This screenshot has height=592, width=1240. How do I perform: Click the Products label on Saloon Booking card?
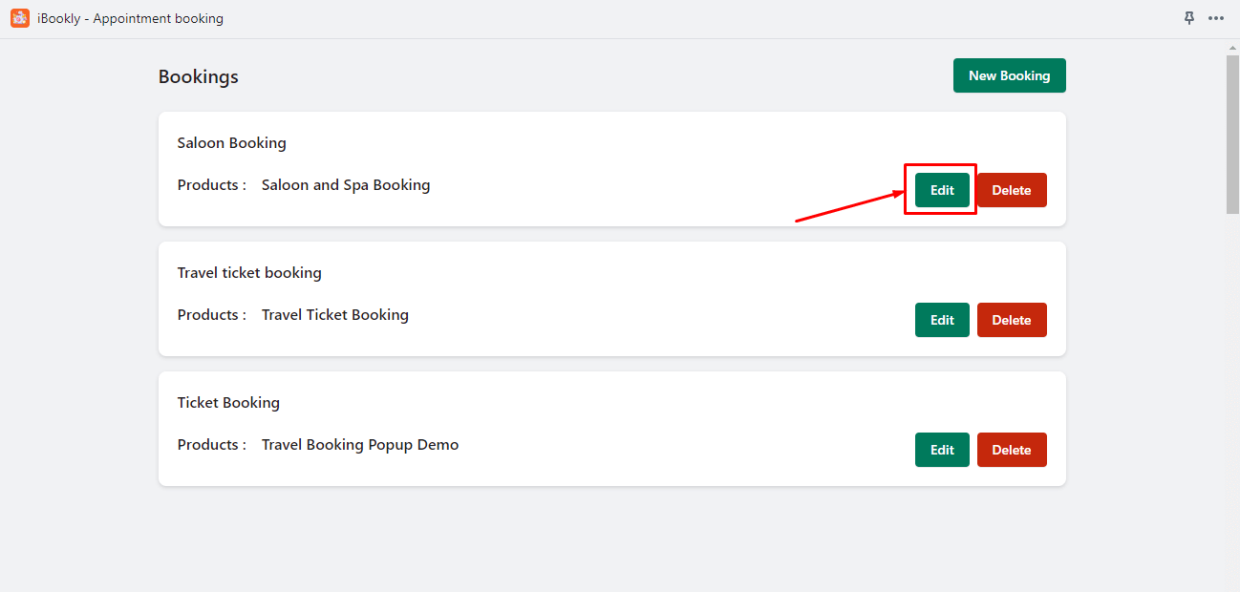(x=211, y=184)
